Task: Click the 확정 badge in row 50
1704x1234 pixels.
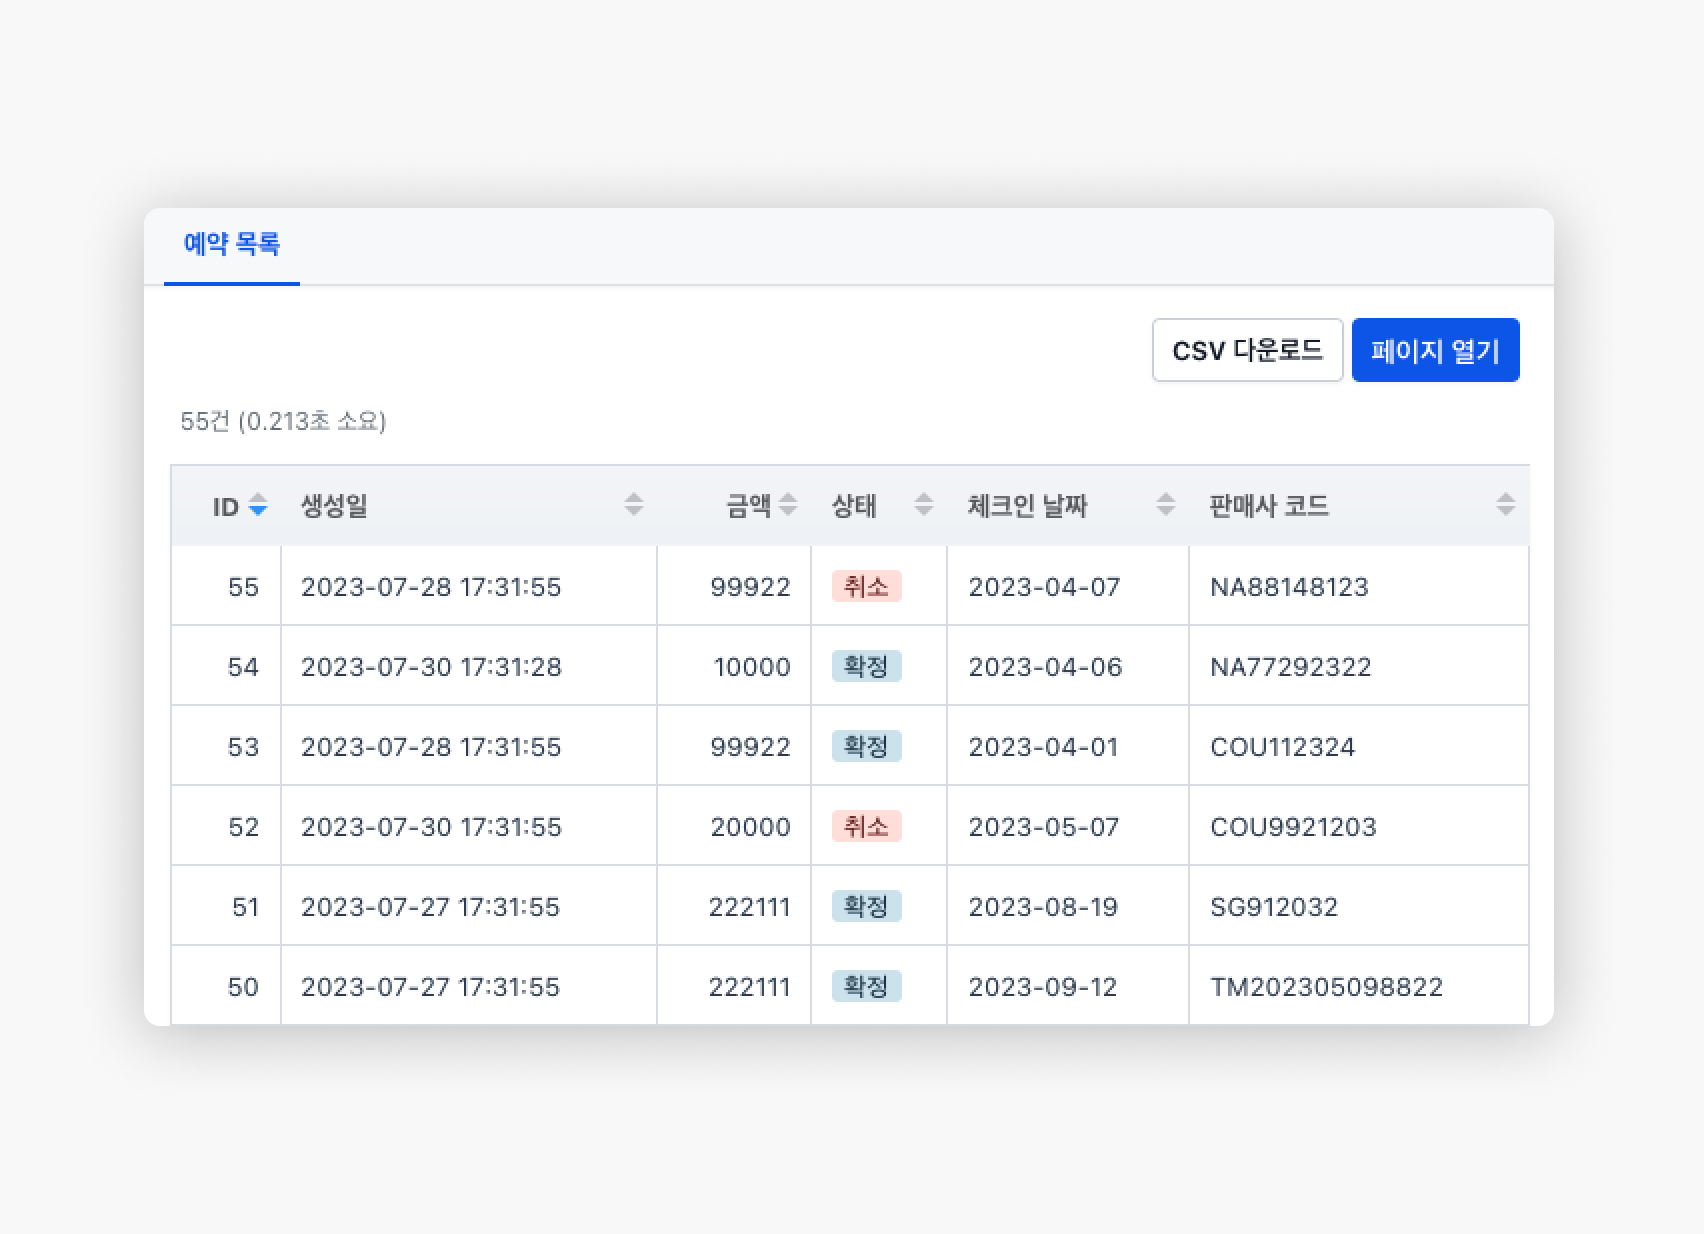Action: 866,986
